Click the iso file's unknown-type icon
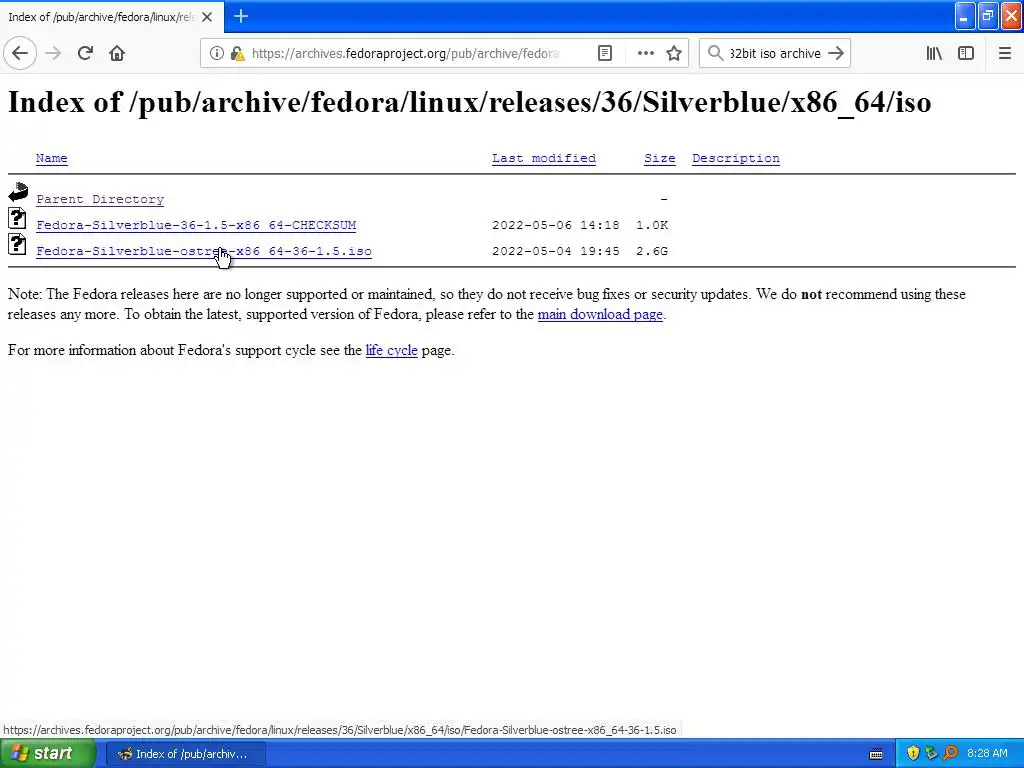 pos(17,244)
